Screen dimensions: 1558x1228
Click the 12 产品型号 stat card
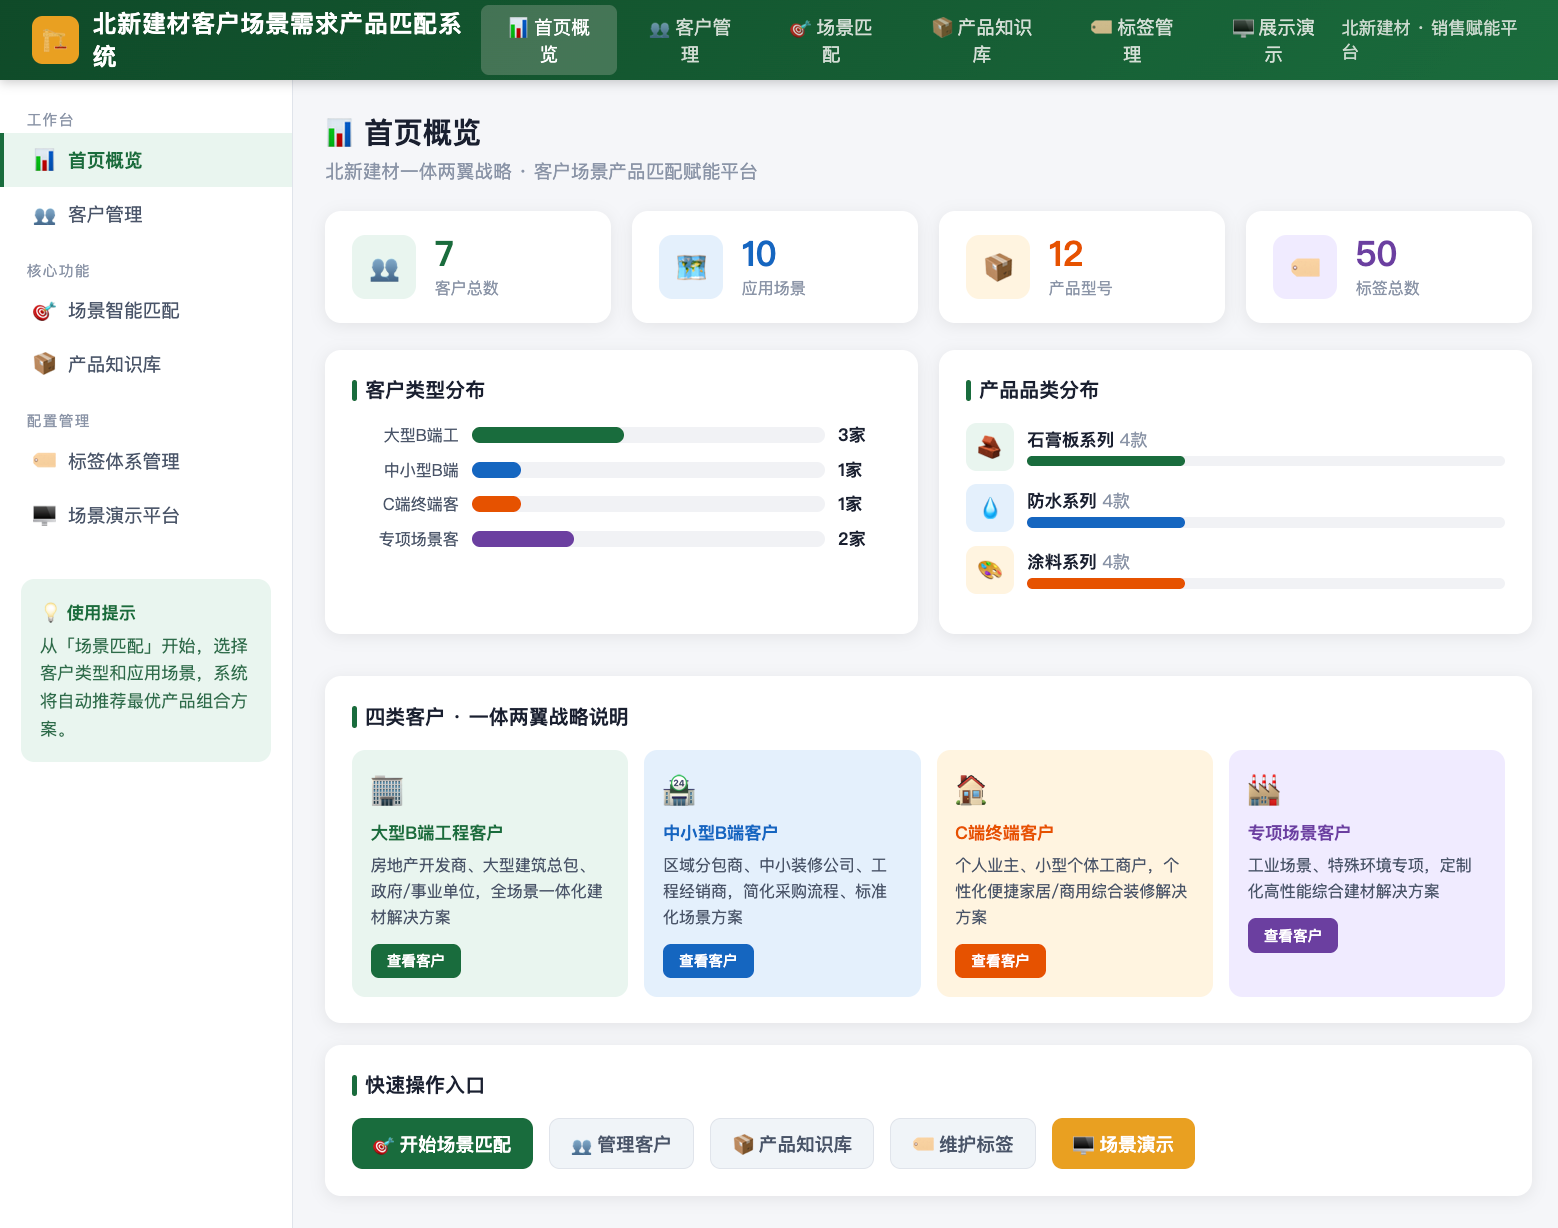pyautogui.click(x=1082, y=267)
